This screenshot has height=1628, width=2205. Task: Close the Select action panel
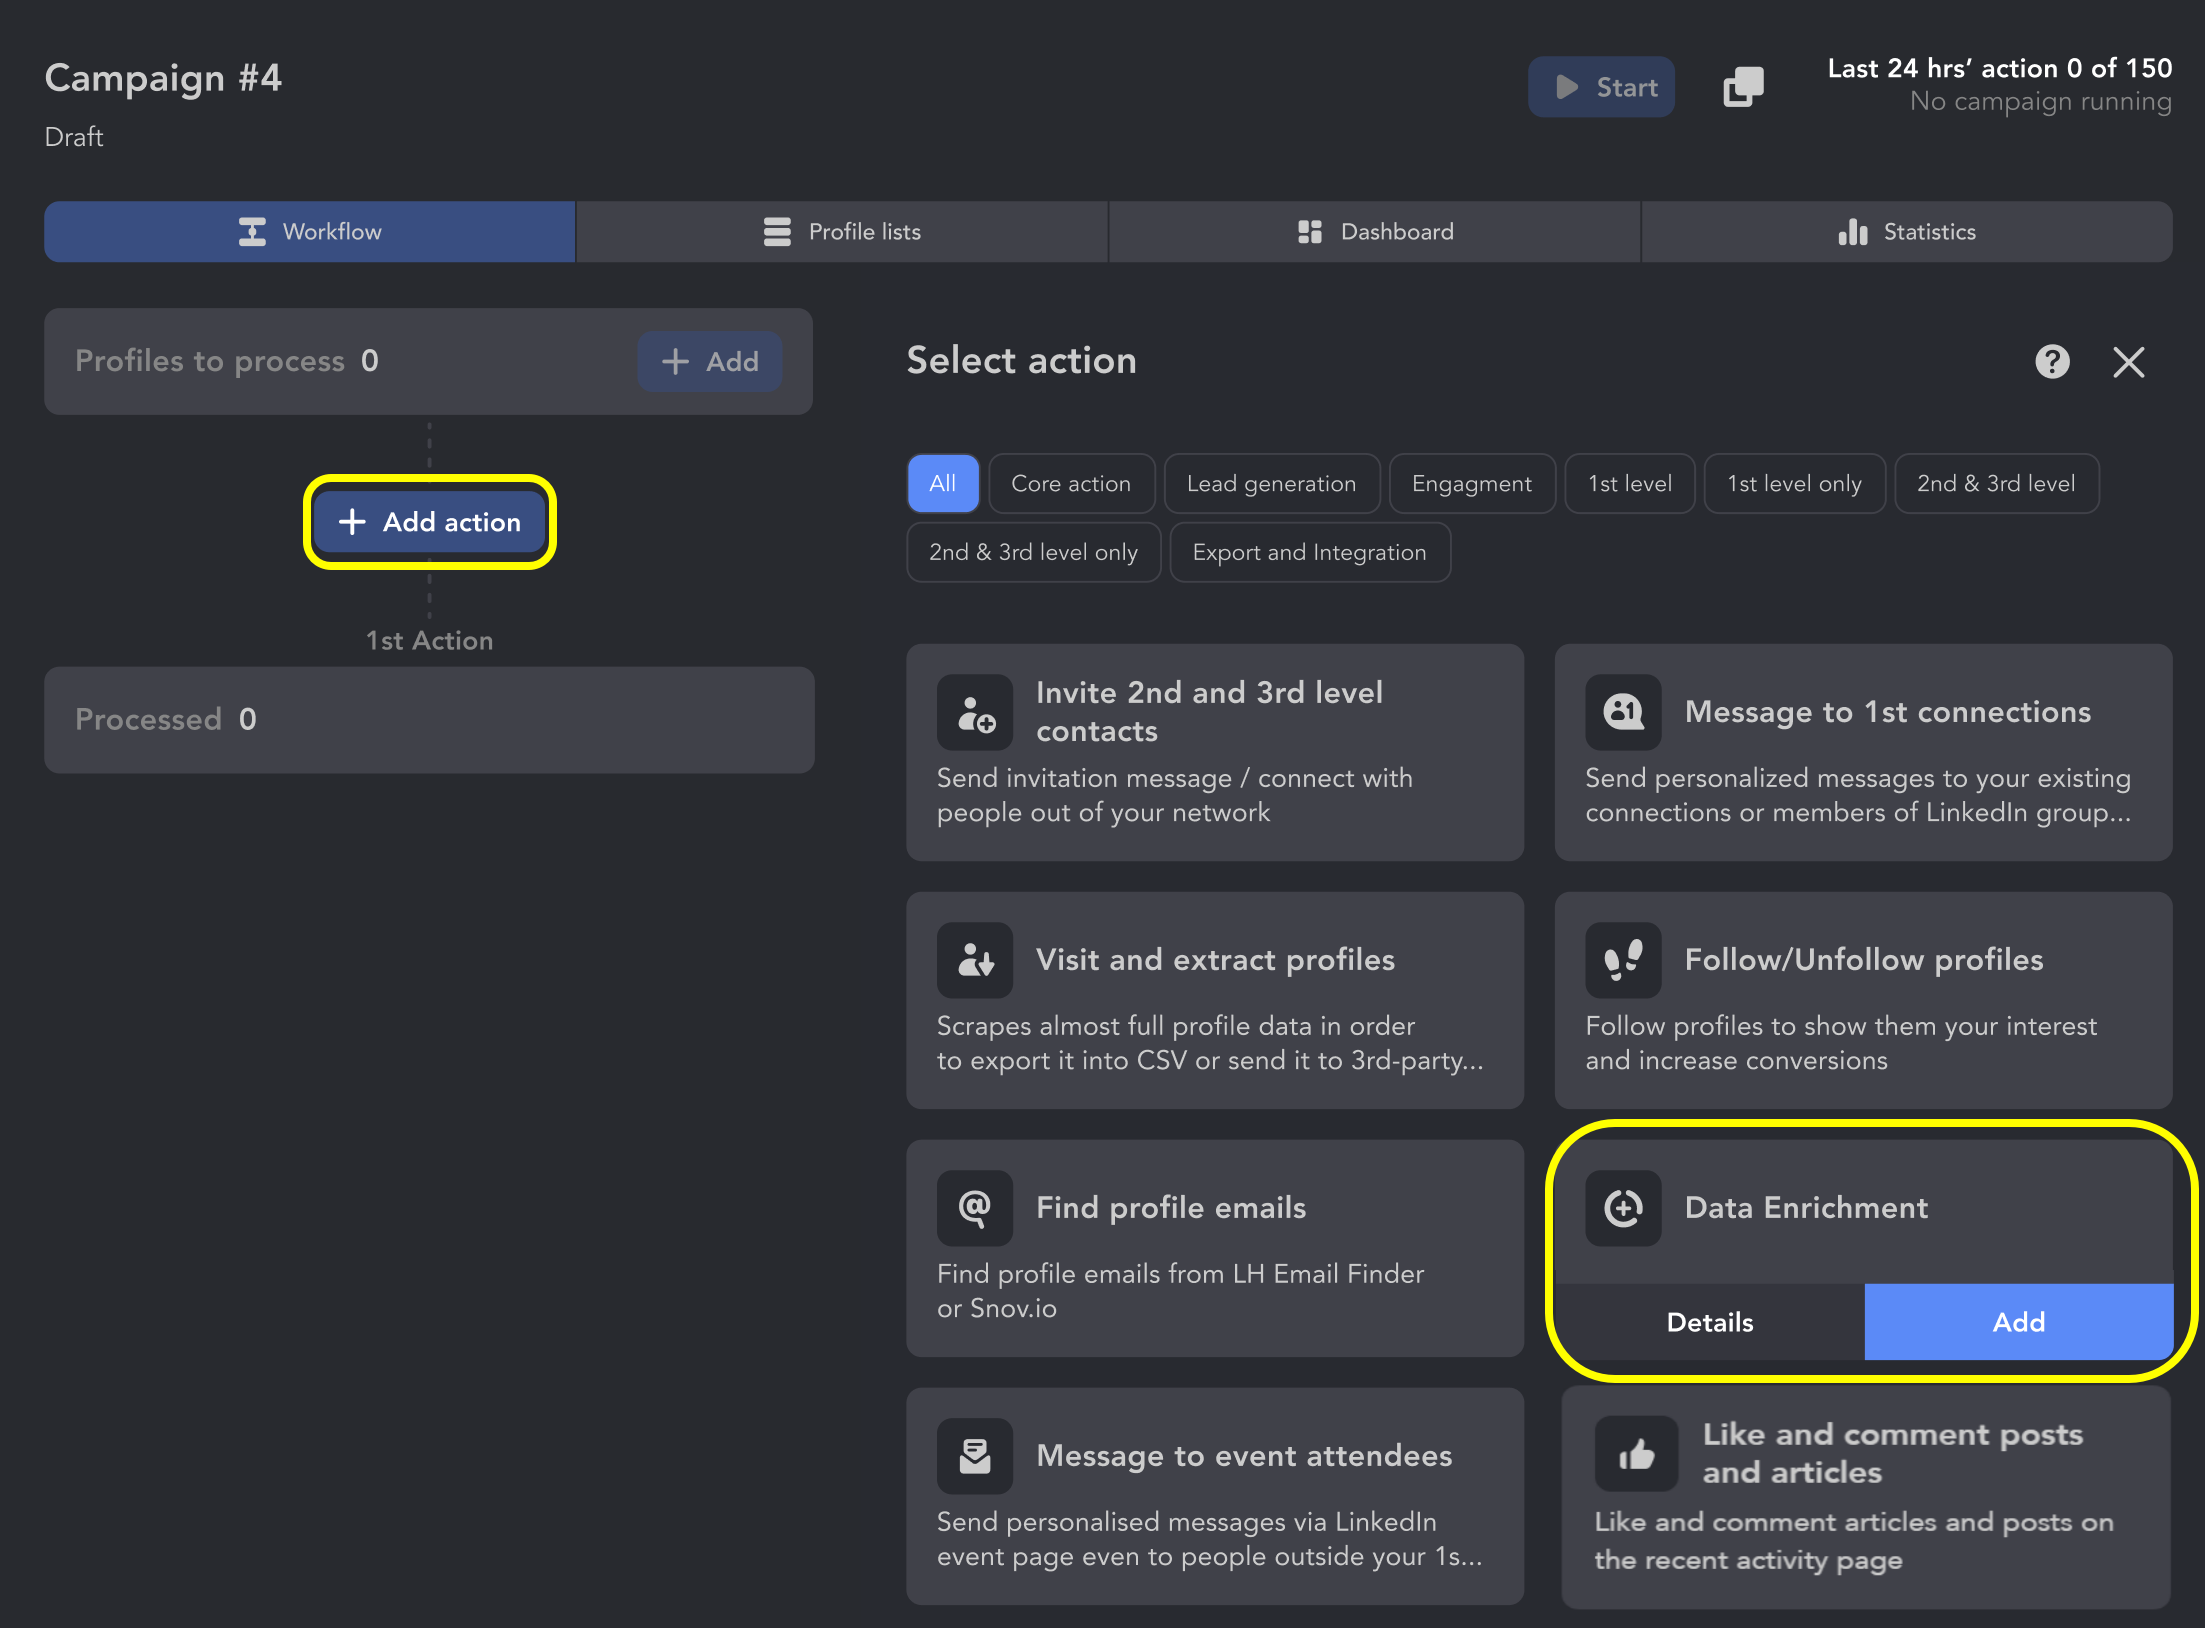click(x=2128, y=361)
